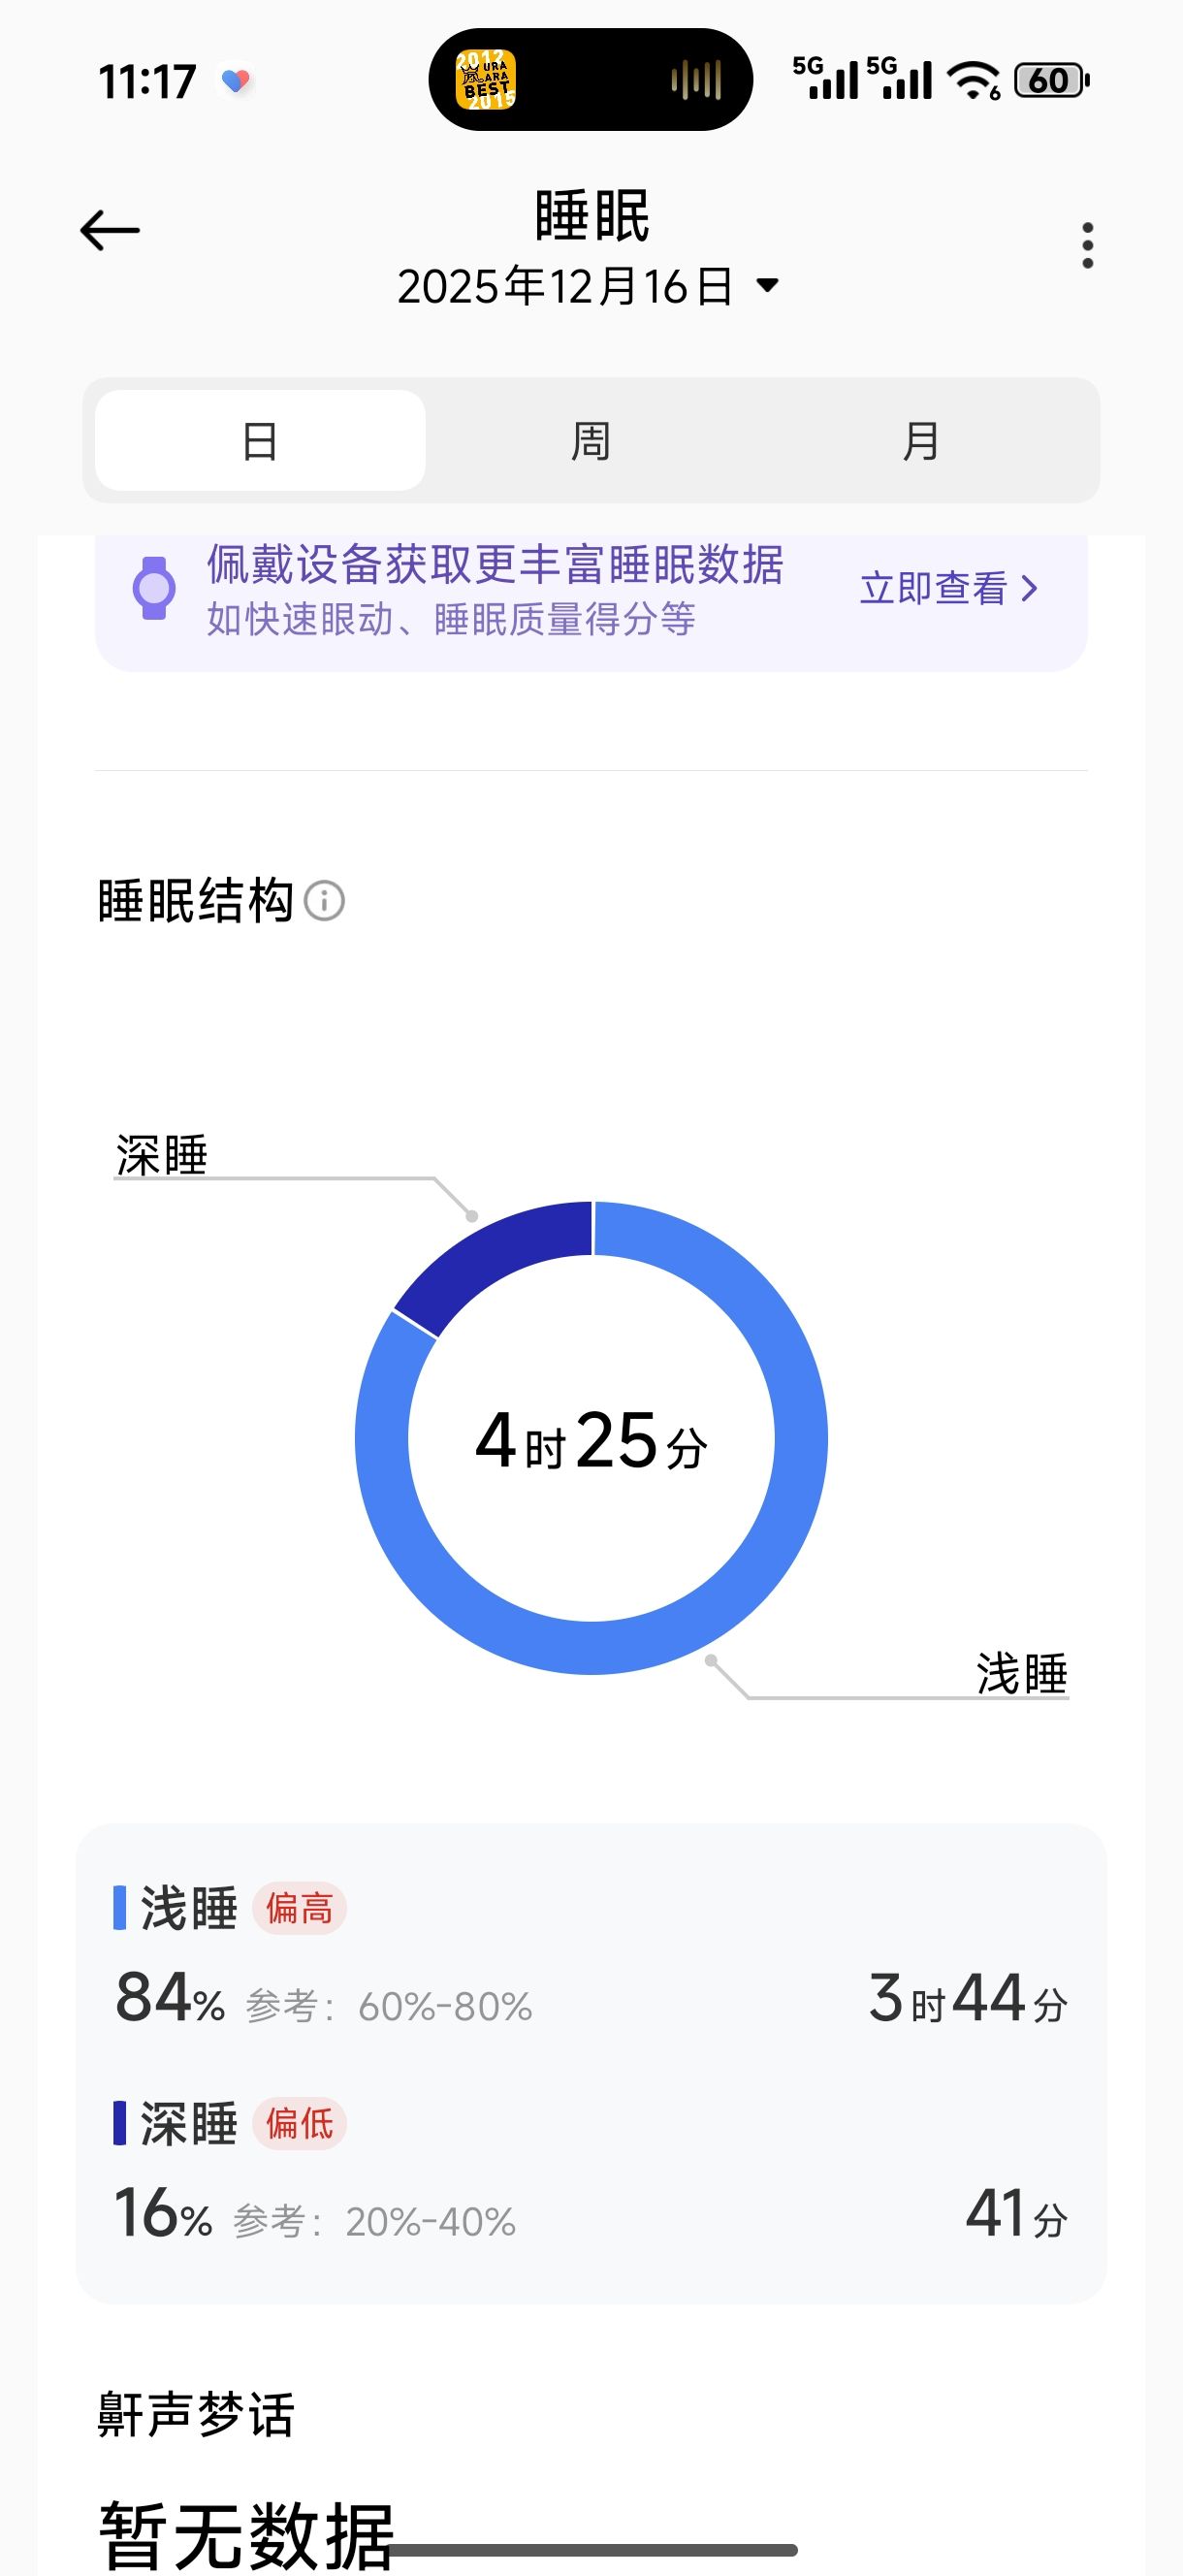
Task: Tap the 佩戴设备获取更丰富睡眠数据 banner title
Action: pos(495,564)
